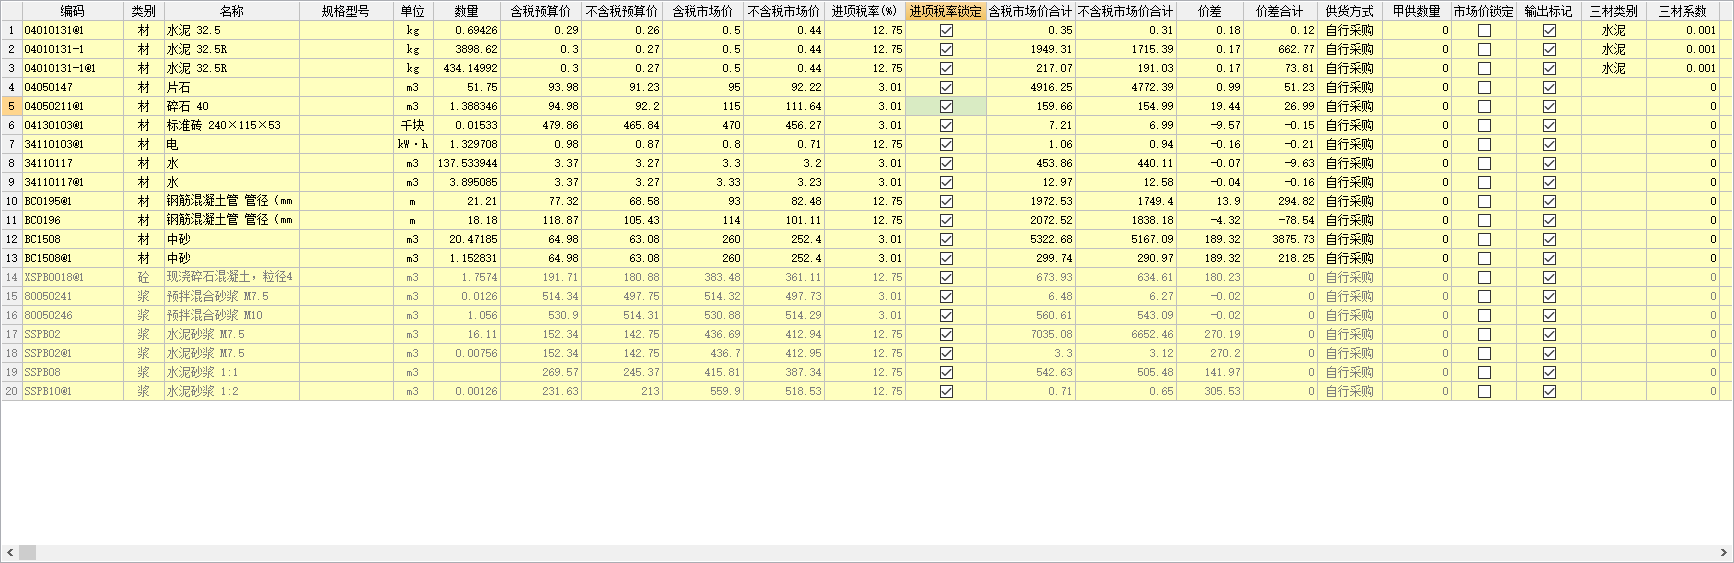Enable 市场价锁定 for row 34110117@1

tap(1484, 182)
